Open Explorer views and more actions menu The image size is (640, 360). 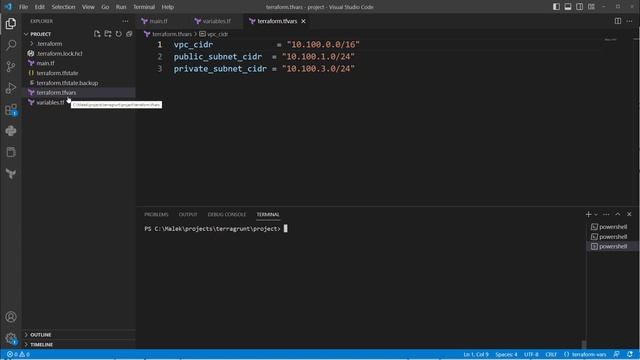click(125, 21)
